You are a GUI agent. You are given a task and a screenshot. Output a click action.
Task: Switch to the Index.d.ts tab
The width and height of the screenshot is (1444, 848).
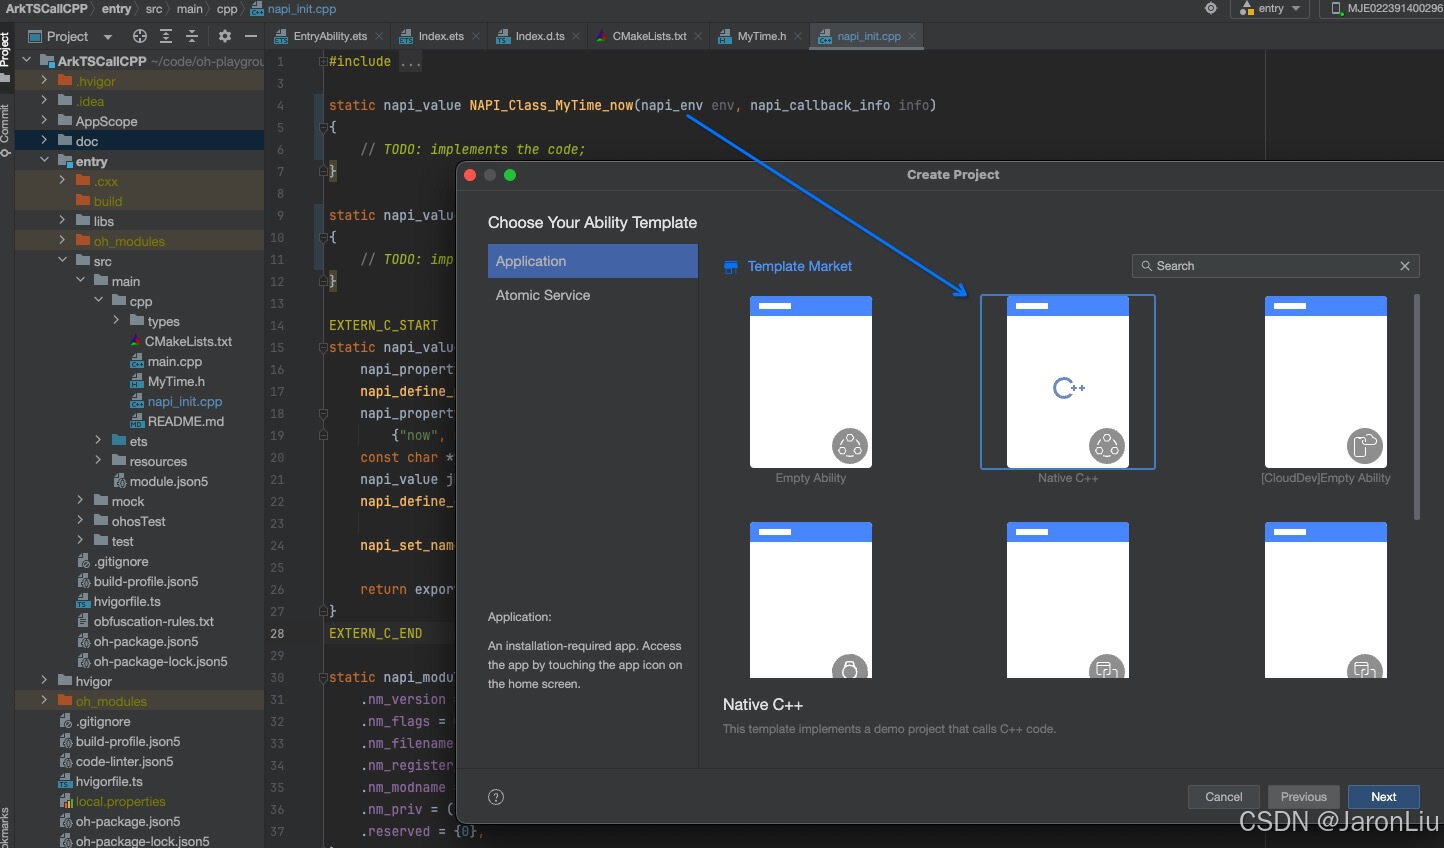539,36
